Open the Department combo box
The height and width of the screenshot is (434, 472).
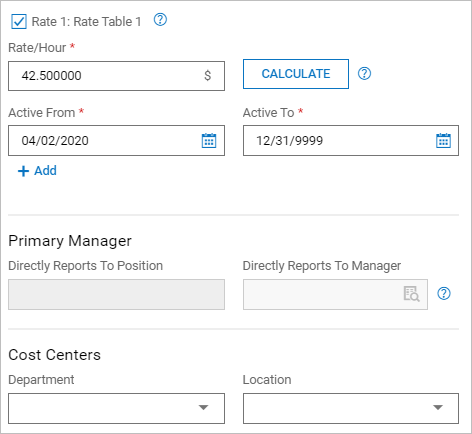[116, 408]
